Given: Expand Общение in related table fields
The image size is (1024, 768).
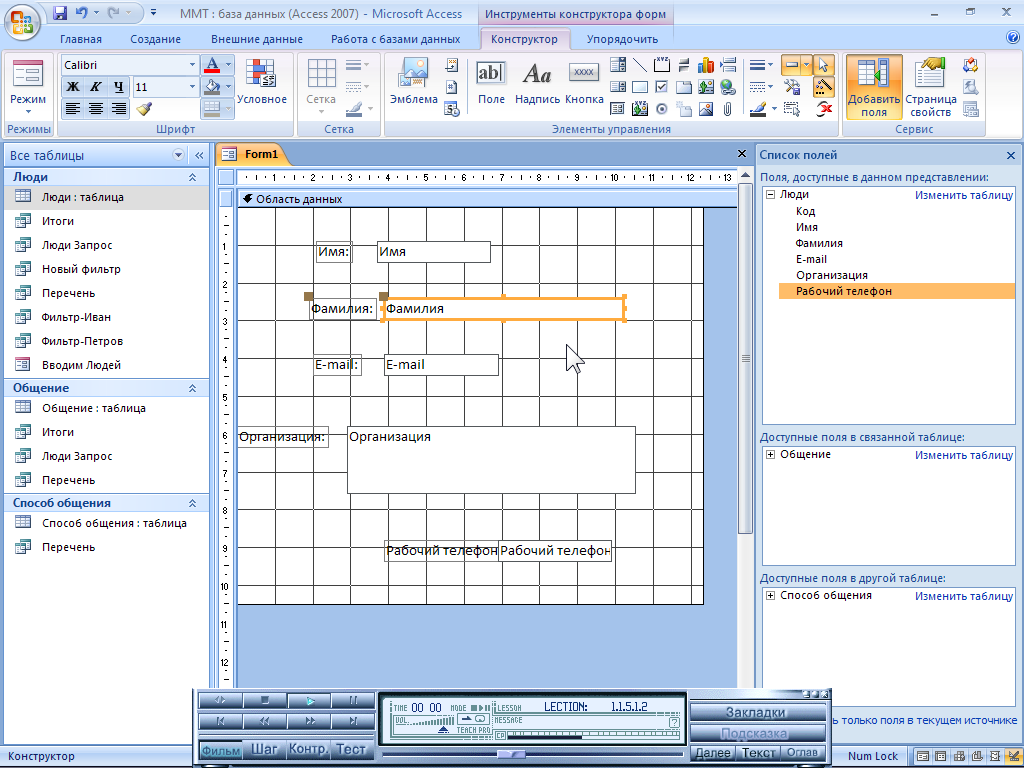Looking at the screenshot, I should (771, 455).
